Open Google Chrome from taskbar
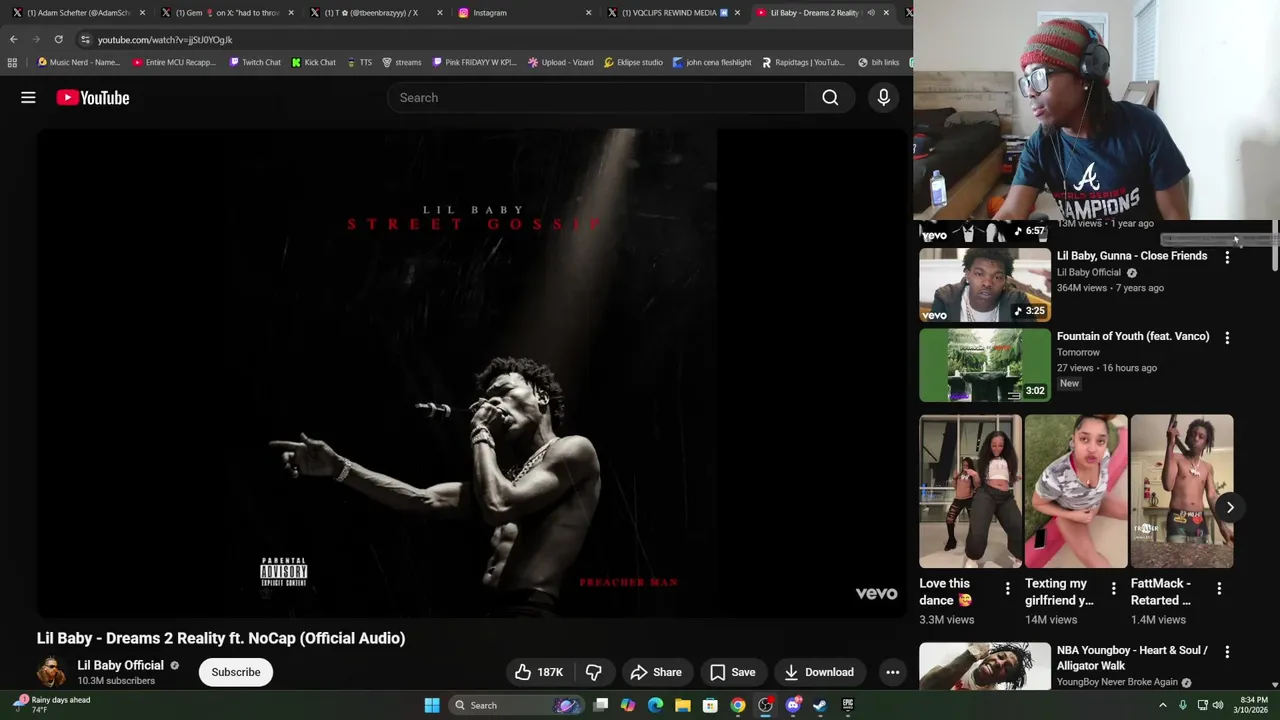 [738, 705]
